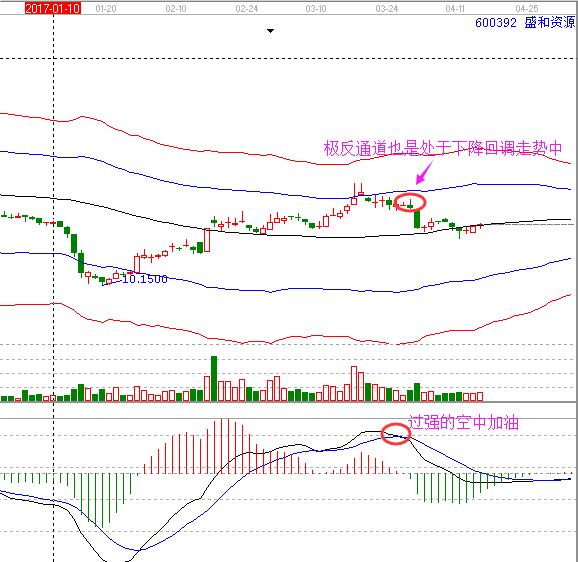Select the red highlighted date 2017-01-10
The width and height of the screenshot is (578, 562).
pyautogui.click(x=53, y=8)
